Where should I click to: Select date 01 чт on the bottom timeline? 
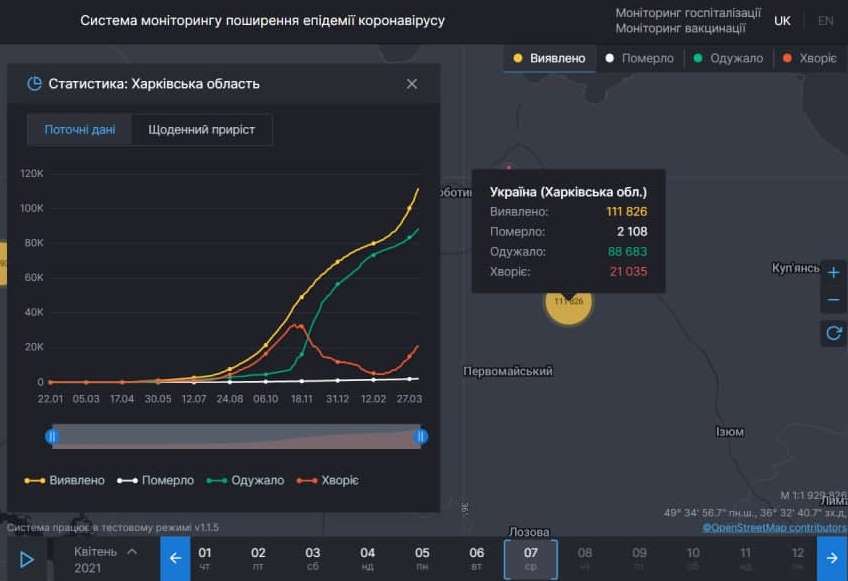pos(205,557)
